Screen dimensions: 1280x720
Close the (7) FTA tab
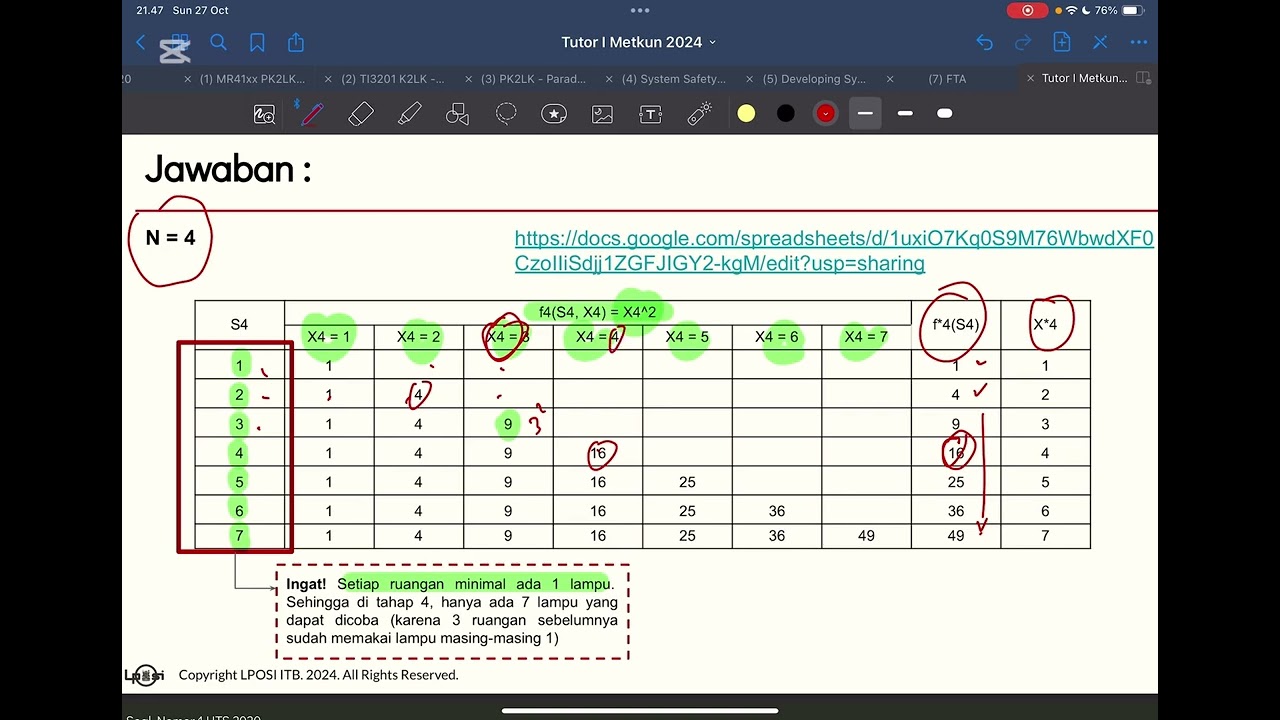pos(889,79)
